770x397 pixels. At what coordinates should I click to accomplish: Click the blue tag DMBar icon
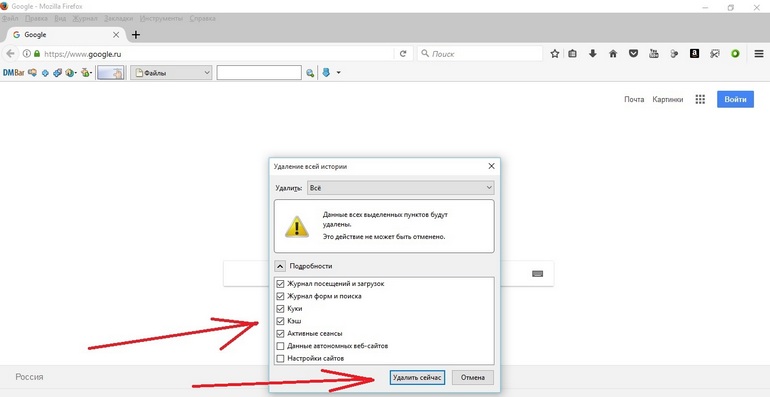click(x=57, y=73)
